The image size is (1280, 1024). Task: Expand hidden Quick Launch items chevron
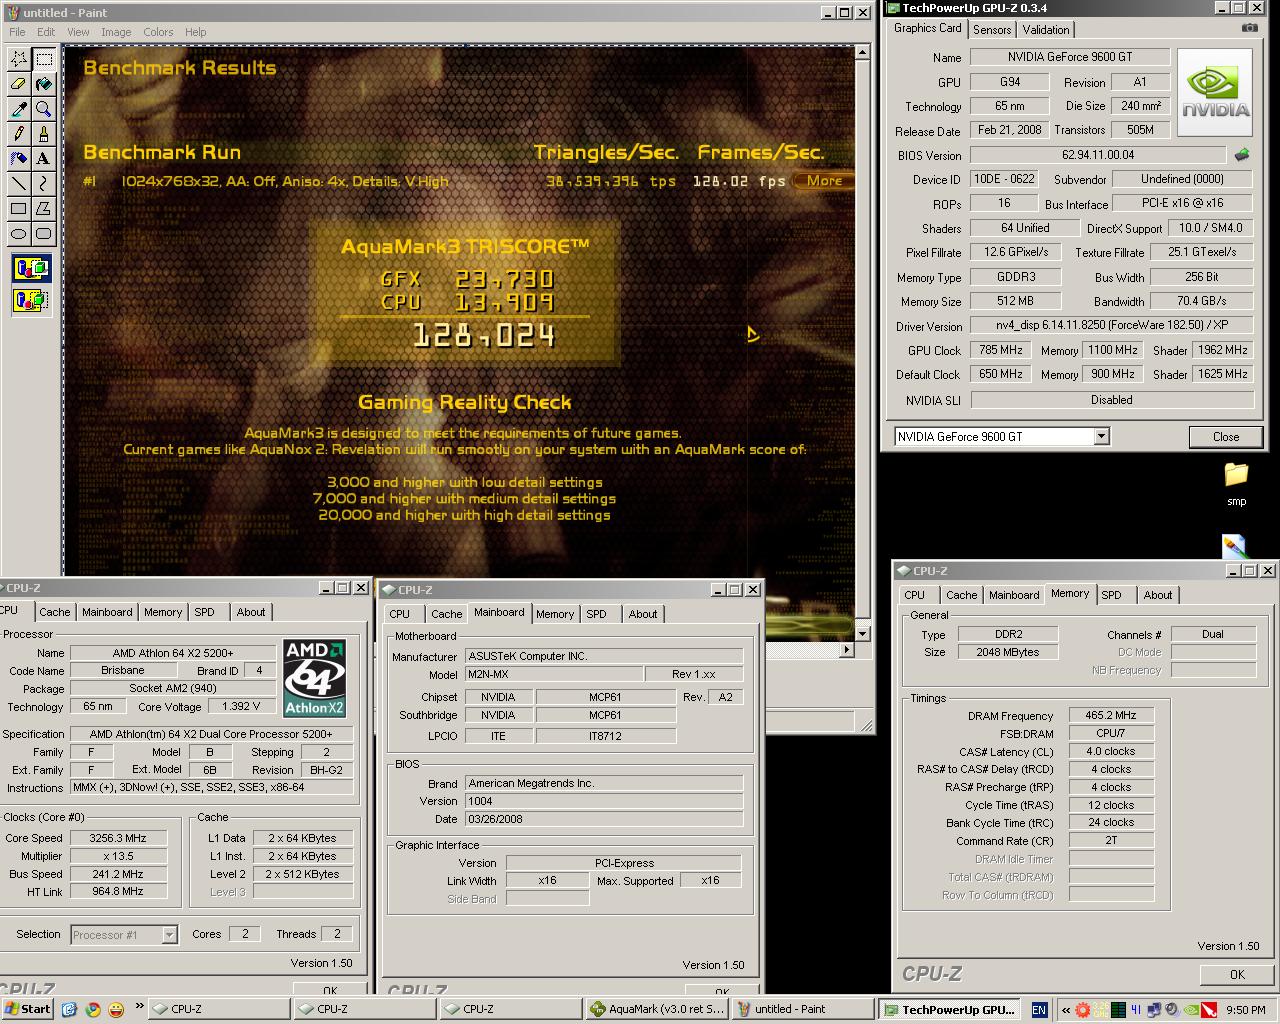tap(139, 1006)
